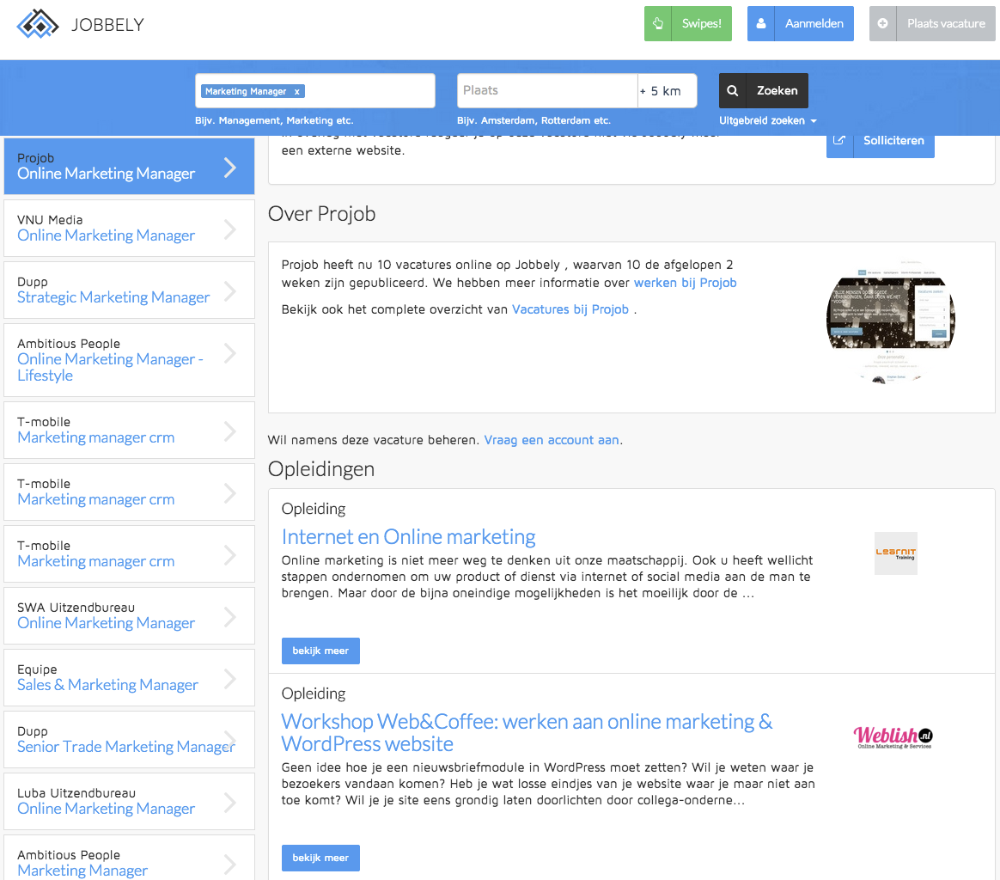Click the LearnIT Training logo
Screen dimensions: 1000x880
click(x=895, y=553)
